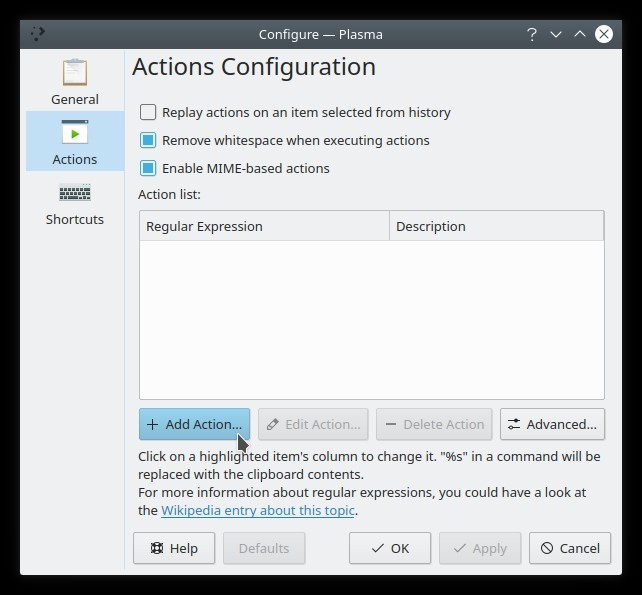
Task: Click the empty action list area
Action: pos(371,320)
